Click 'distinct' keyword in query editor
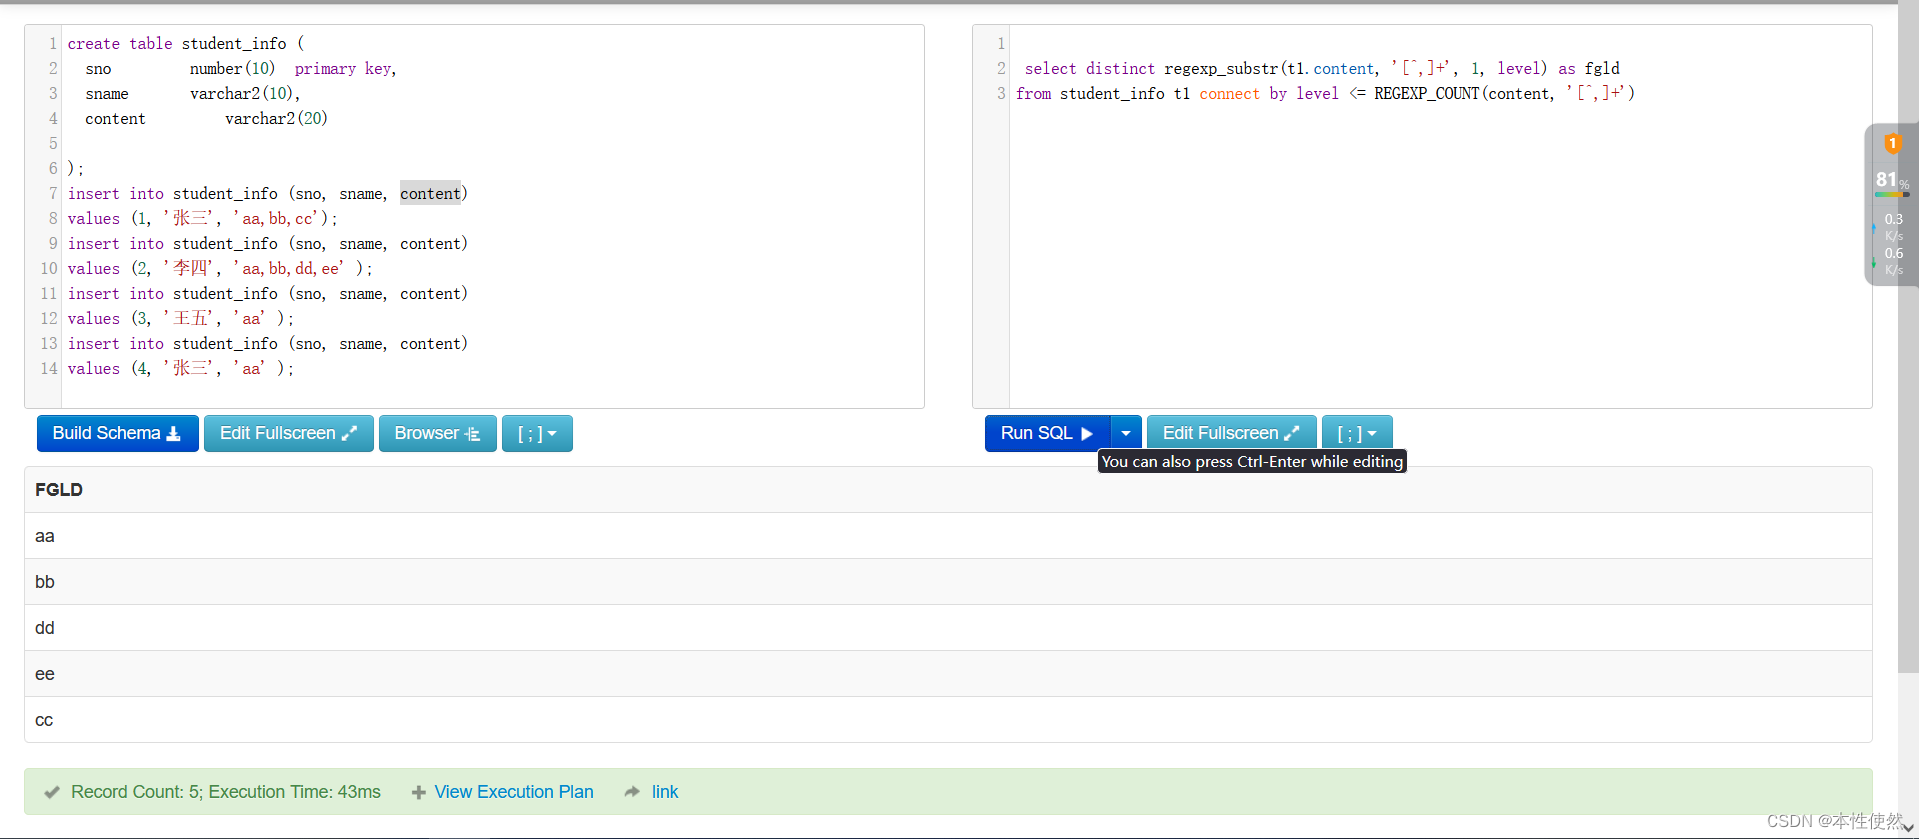This screenshot has width=1919, height=839. coord(1120,68)
